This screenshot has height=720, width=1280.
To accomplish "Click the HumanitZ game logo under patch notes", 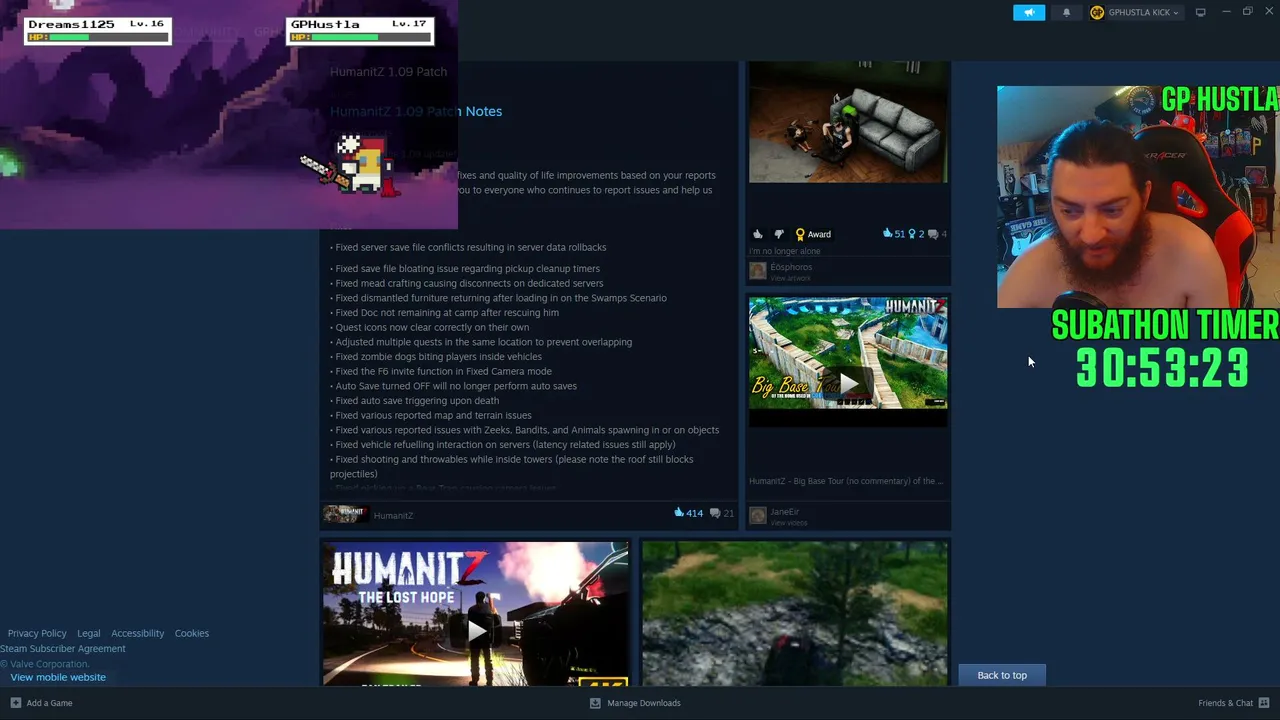I will [345, 515].
